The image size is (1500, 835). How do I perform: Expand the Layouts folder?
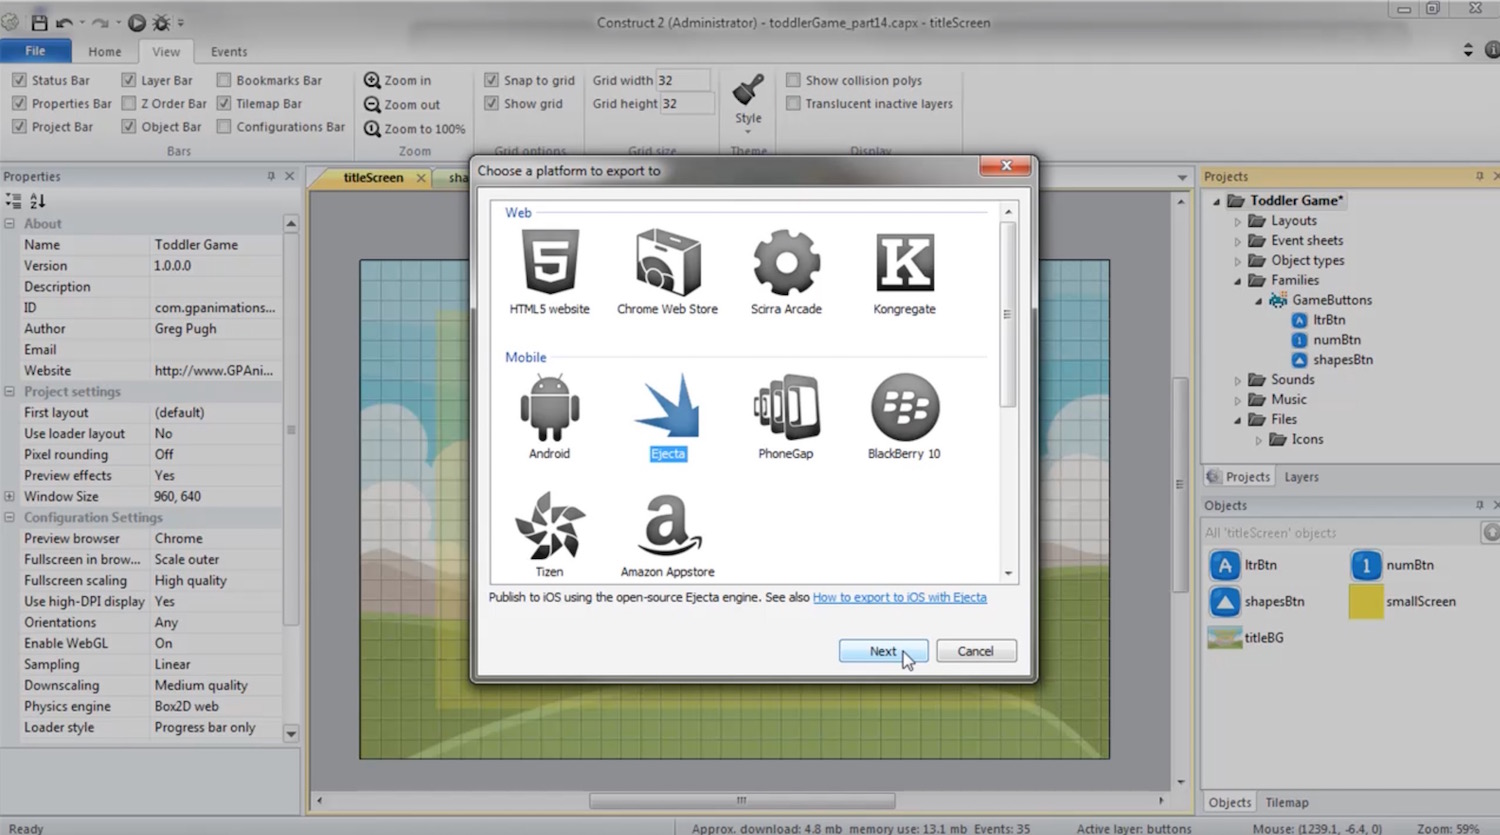point(1237,221)
